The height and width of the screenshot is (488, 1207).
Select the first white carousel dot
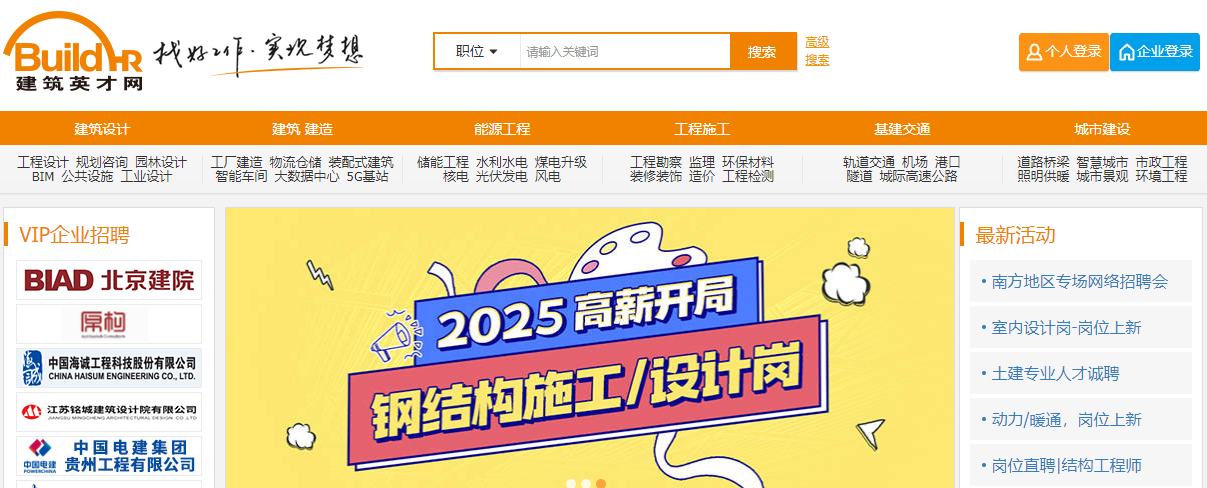(x=571, y=484)
